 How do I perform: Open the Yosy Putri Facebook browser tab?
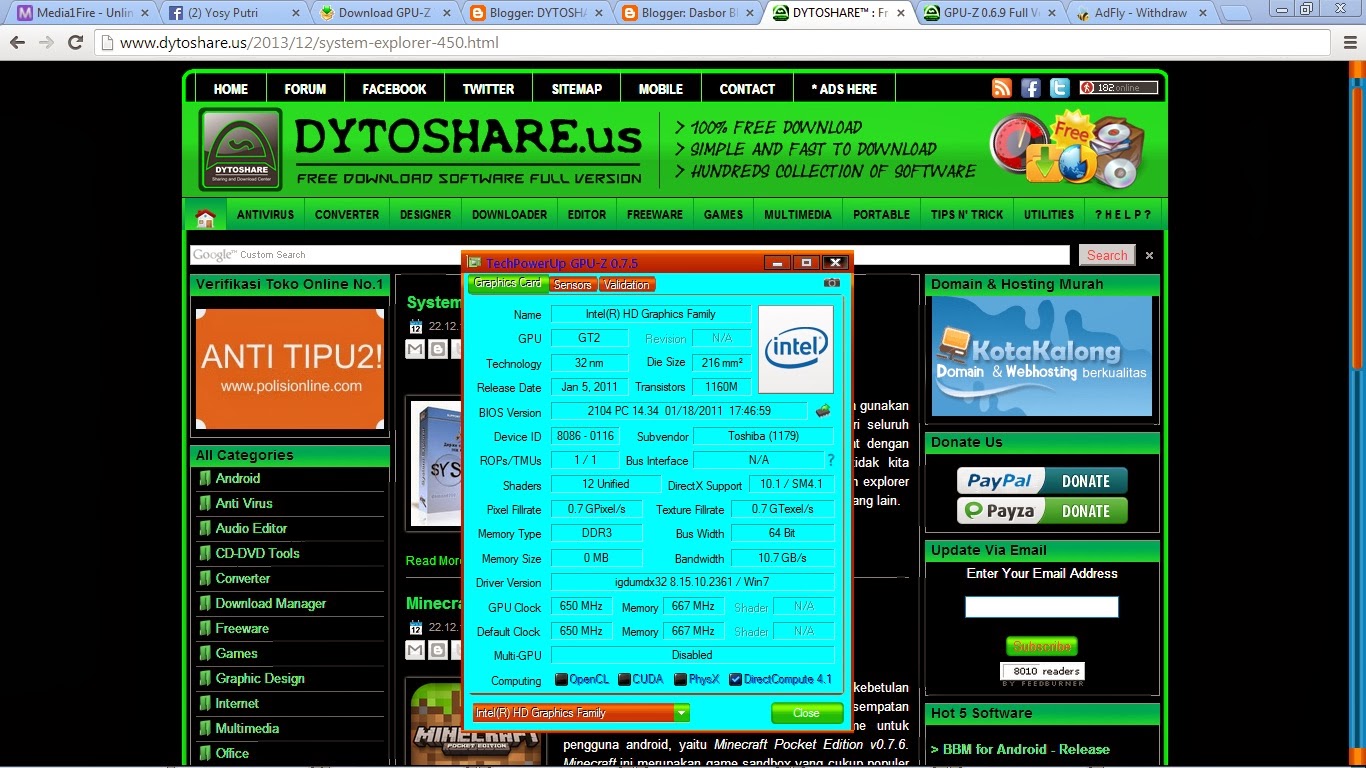(x=236, y=14)
